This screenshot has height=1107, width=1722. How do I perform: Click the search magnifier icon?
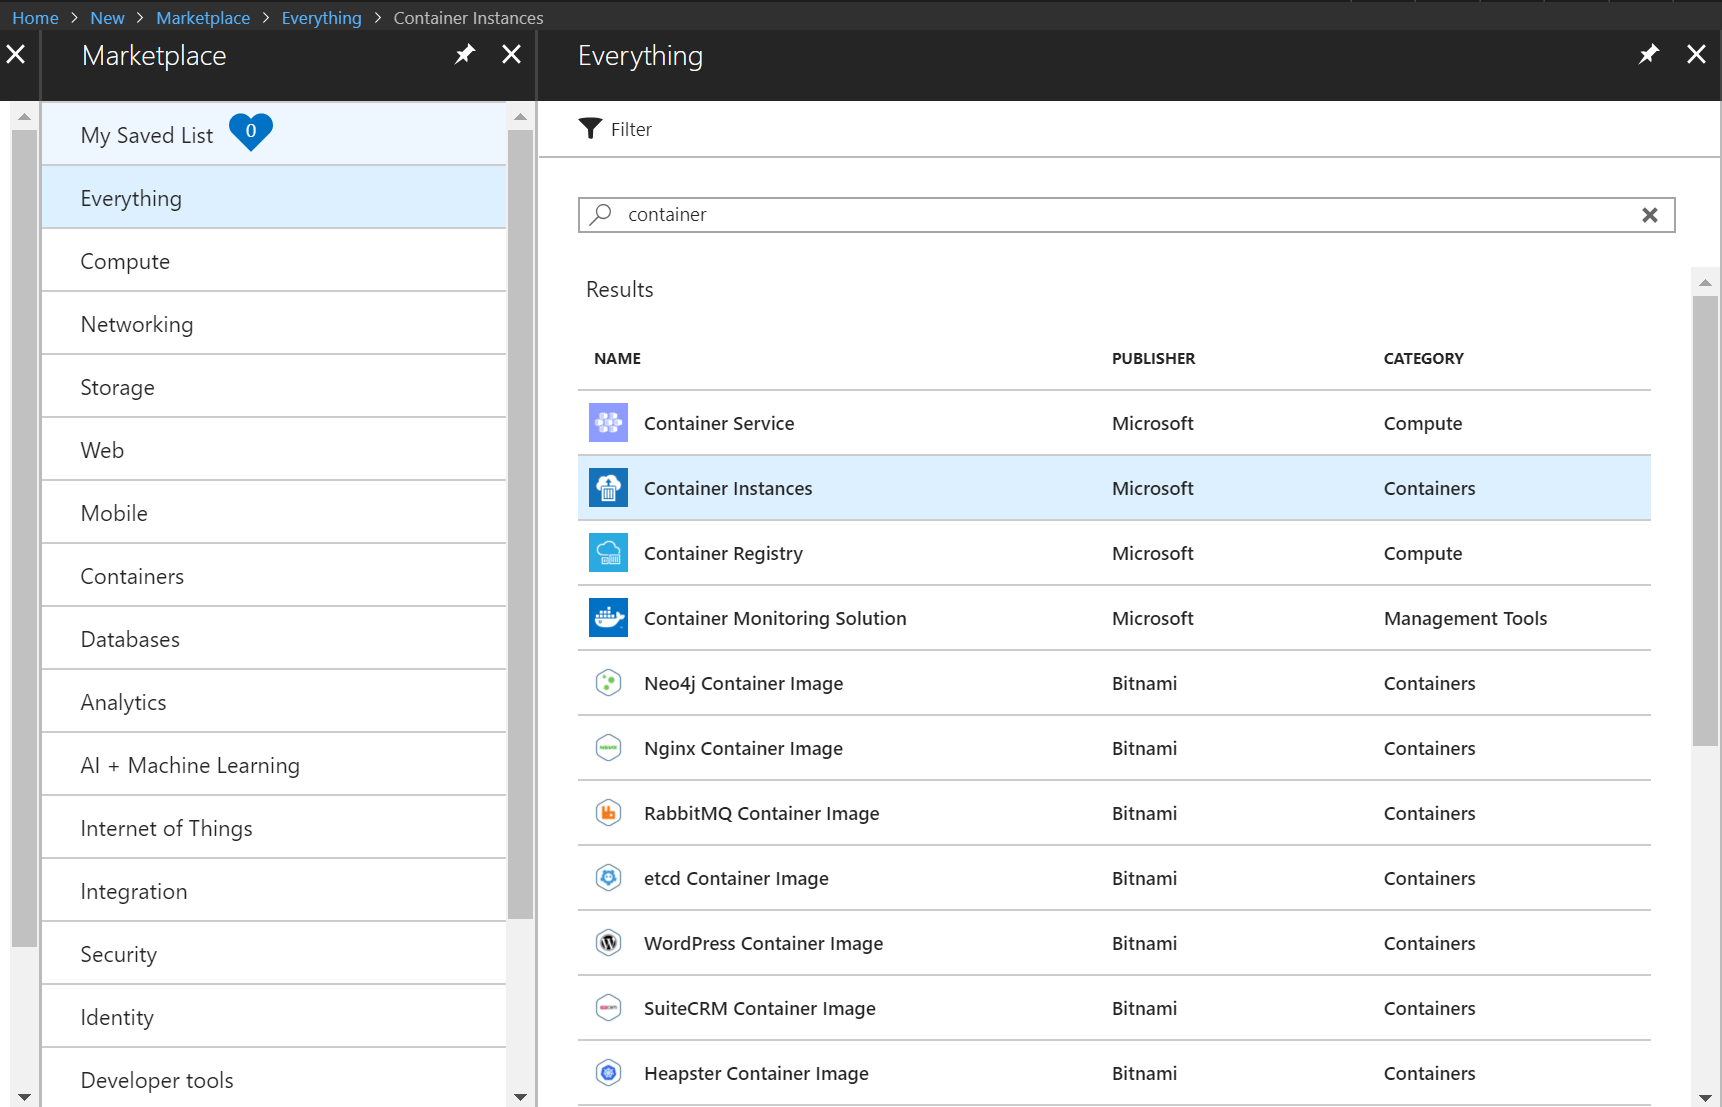click(600, 214)
